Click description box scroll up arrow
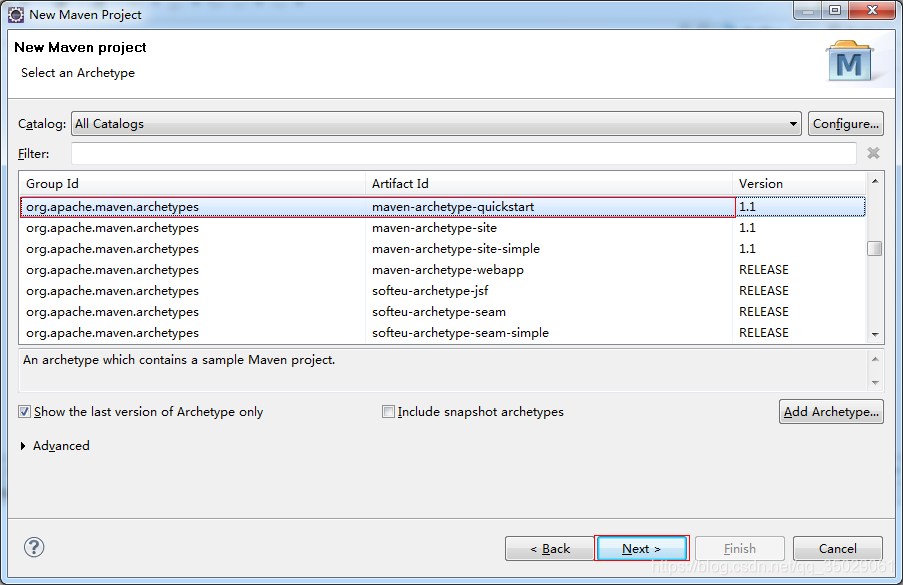 [x=875, y=359]
